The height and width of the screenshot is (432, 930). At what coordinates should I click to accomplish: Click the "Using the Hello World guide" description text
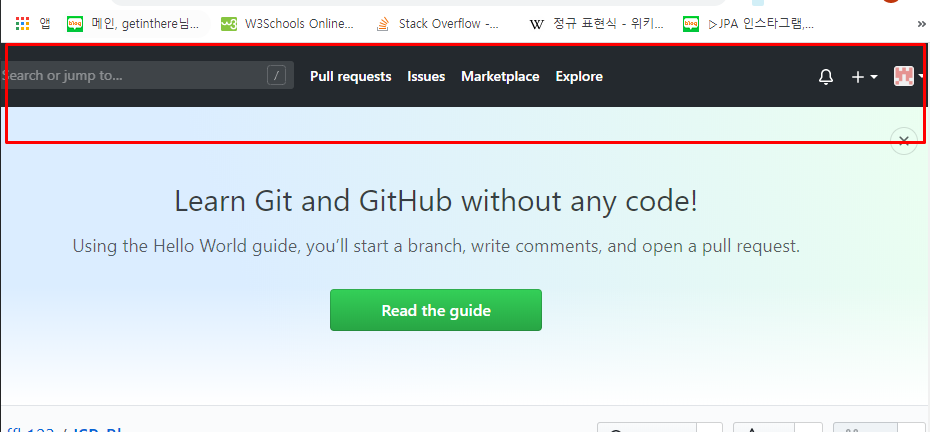pos(436,246)
